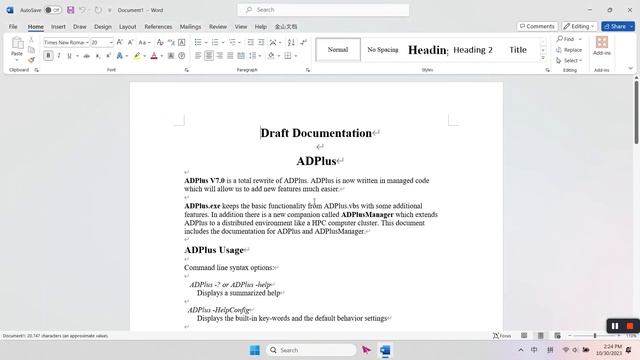Click the Strikethrough icon
The height and width of the screenshot is (360, 640).
tap(87, 56)
